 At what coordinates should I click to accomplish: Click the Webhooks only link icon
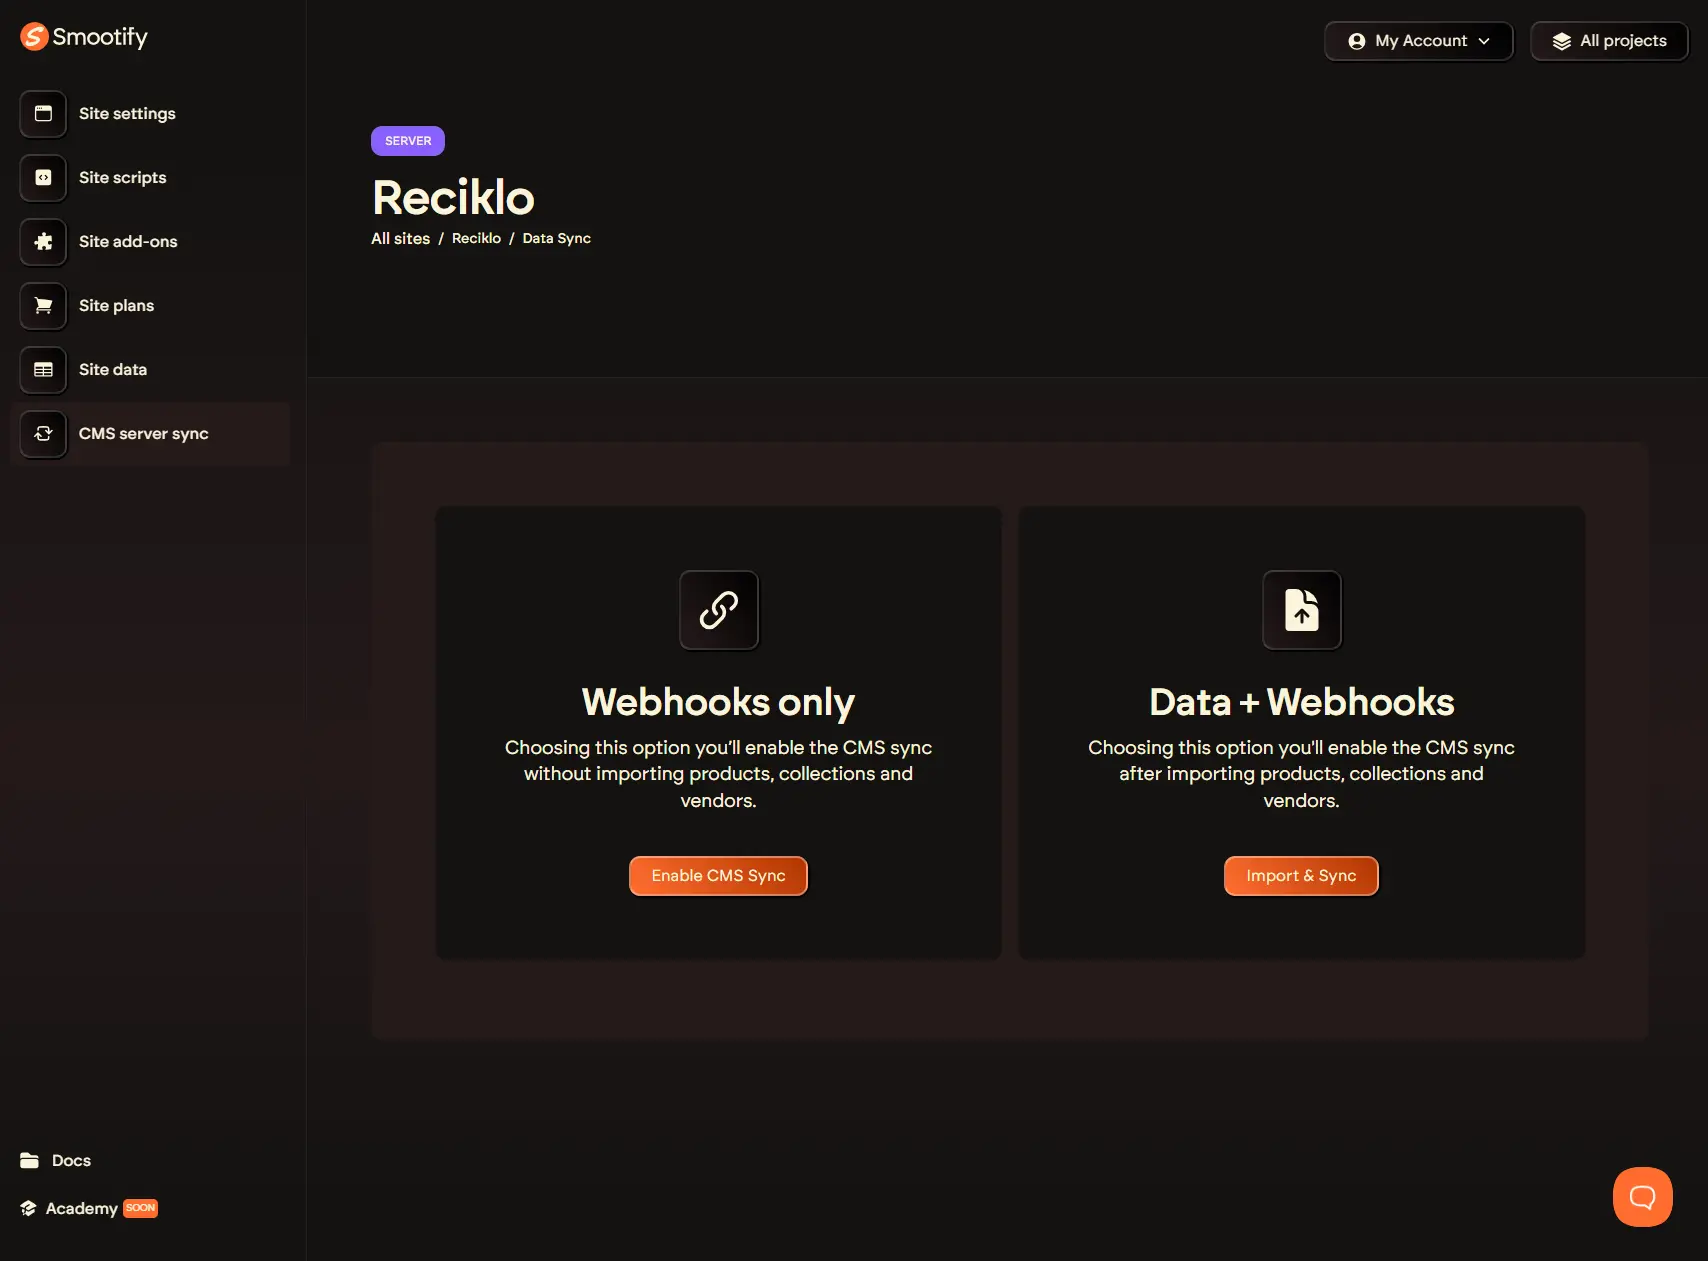(x=718, y=610)
